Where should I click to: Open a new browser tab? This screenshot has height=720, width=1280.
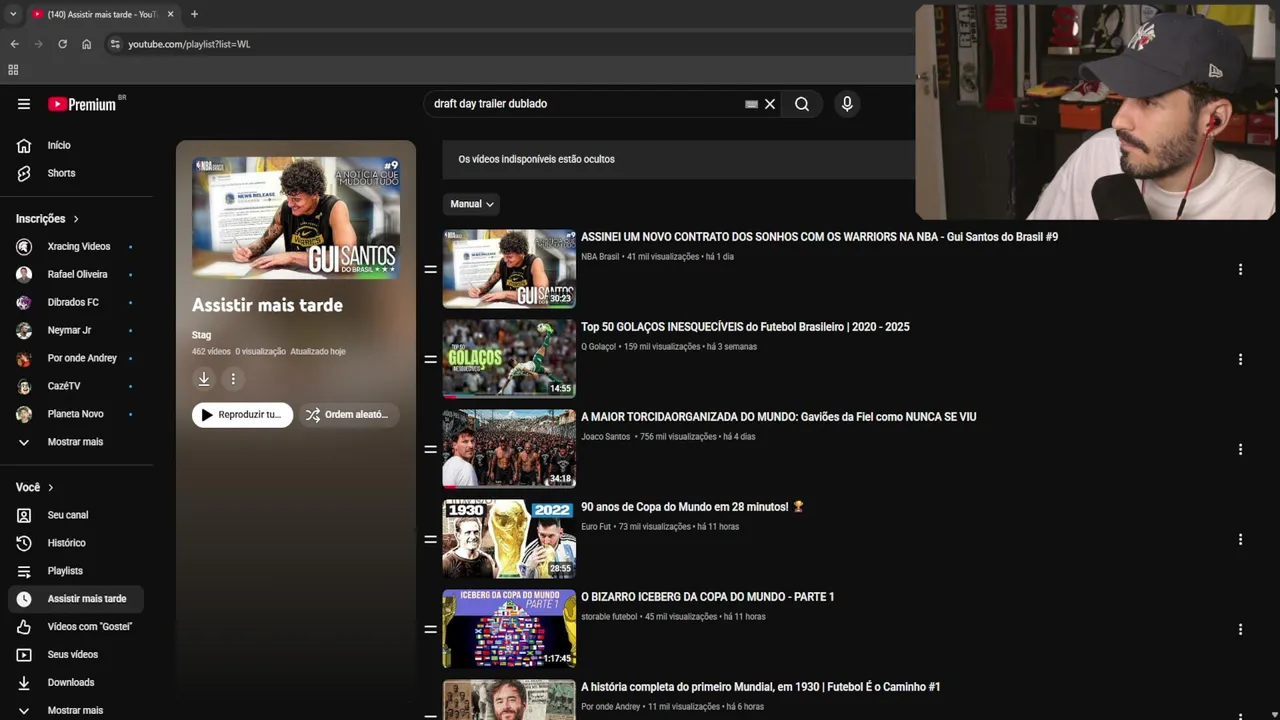click(194, 14)
